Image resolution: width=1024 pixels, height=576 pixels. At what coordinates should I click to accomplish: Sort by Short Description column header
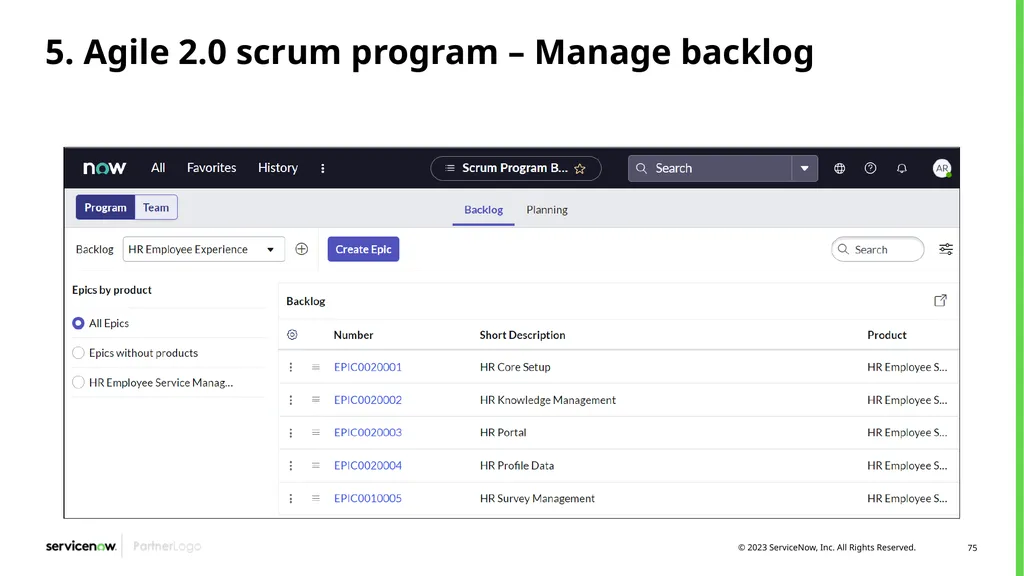click(x=522, y=335)
